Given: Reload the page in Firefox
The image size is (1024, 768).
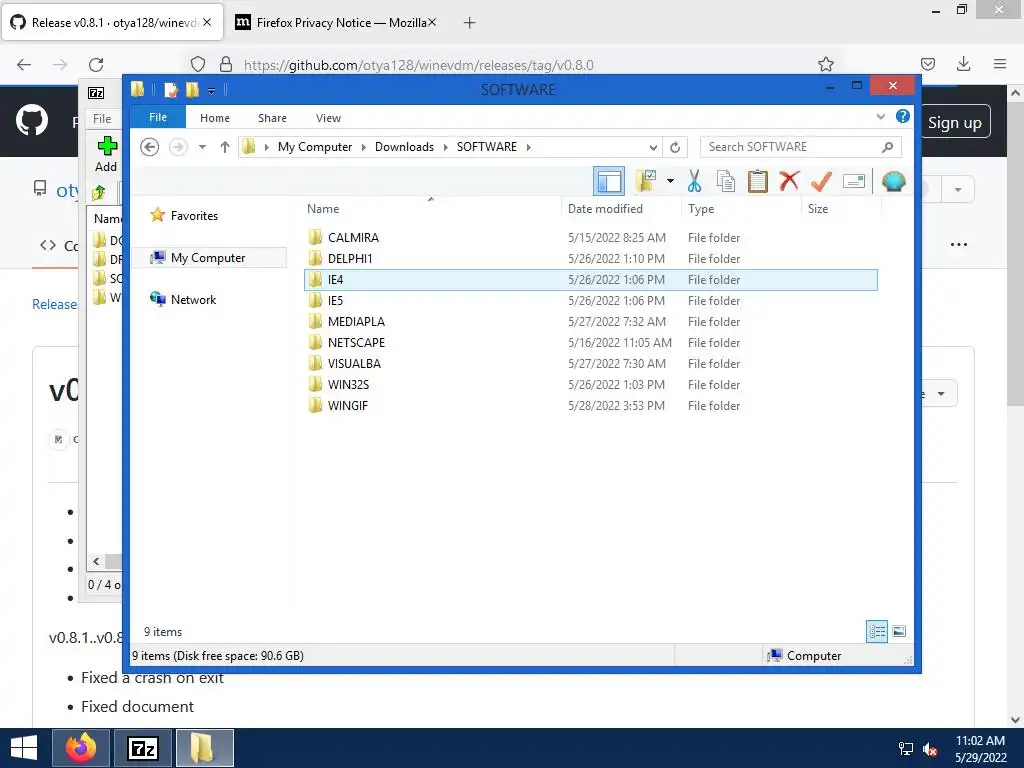Looking at the screenshot, I should [x=96, y=65].
